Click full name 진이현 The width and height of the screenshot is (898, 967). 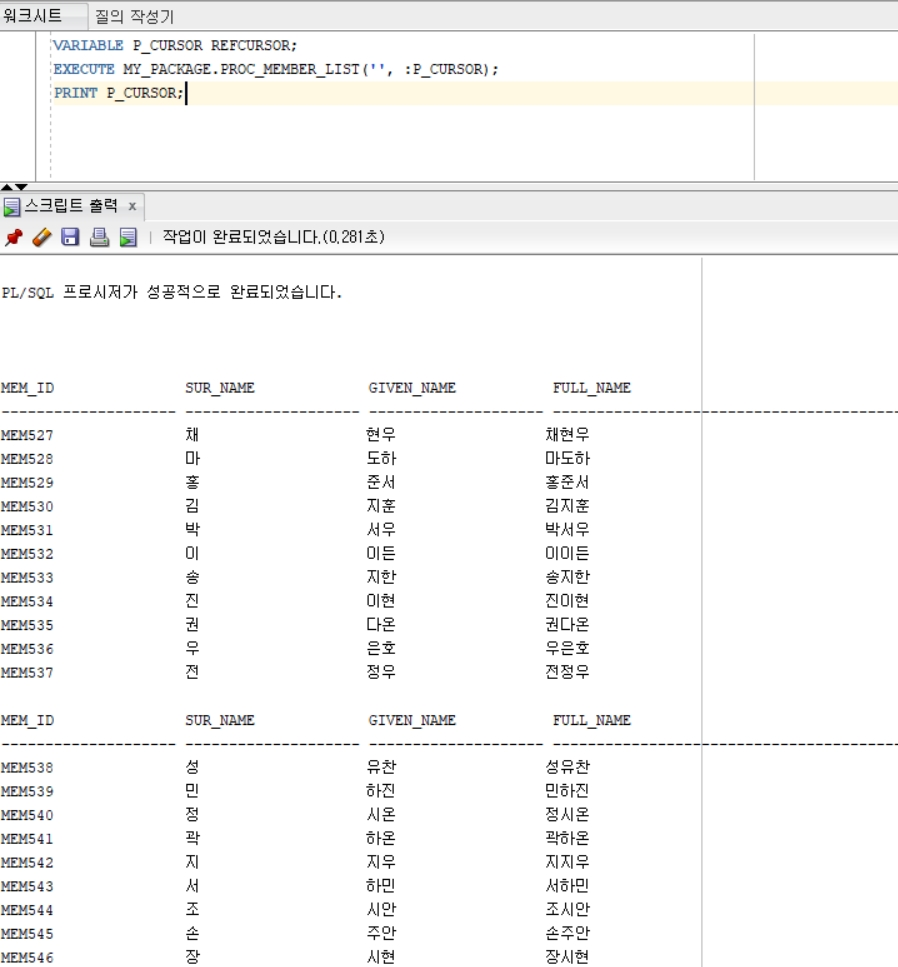[567, 601]
